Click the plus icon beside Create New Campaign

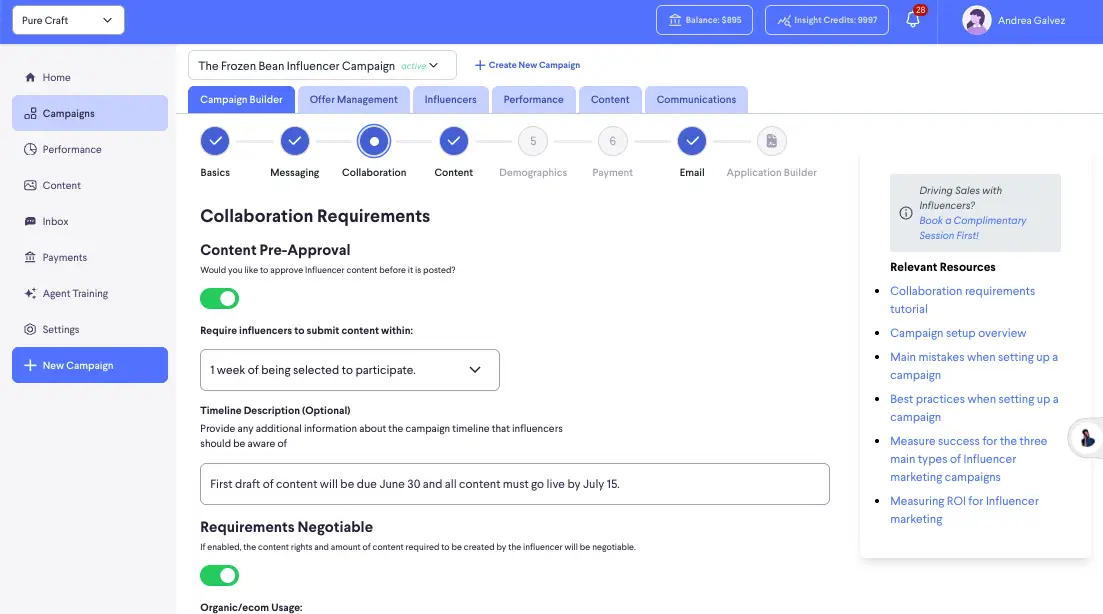[480, 65]
